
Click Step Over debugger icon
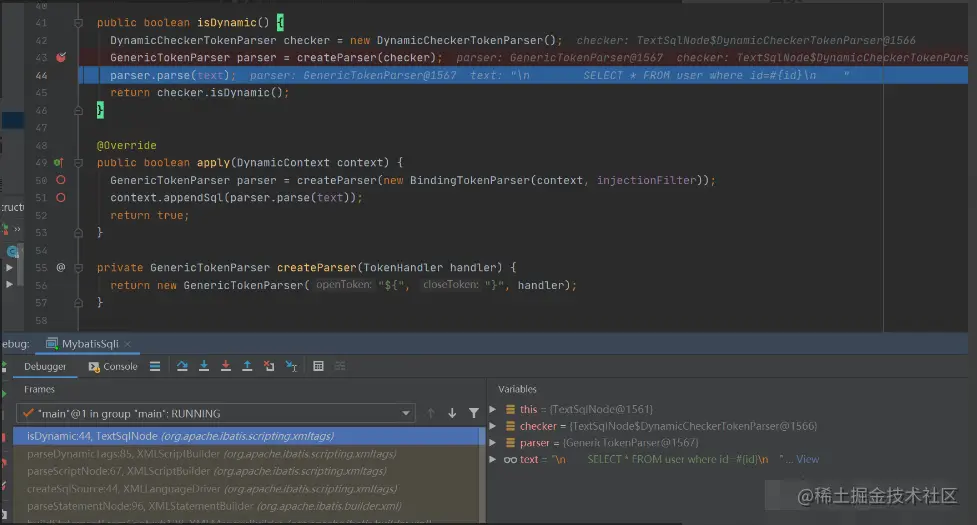[x=182, y=366]
